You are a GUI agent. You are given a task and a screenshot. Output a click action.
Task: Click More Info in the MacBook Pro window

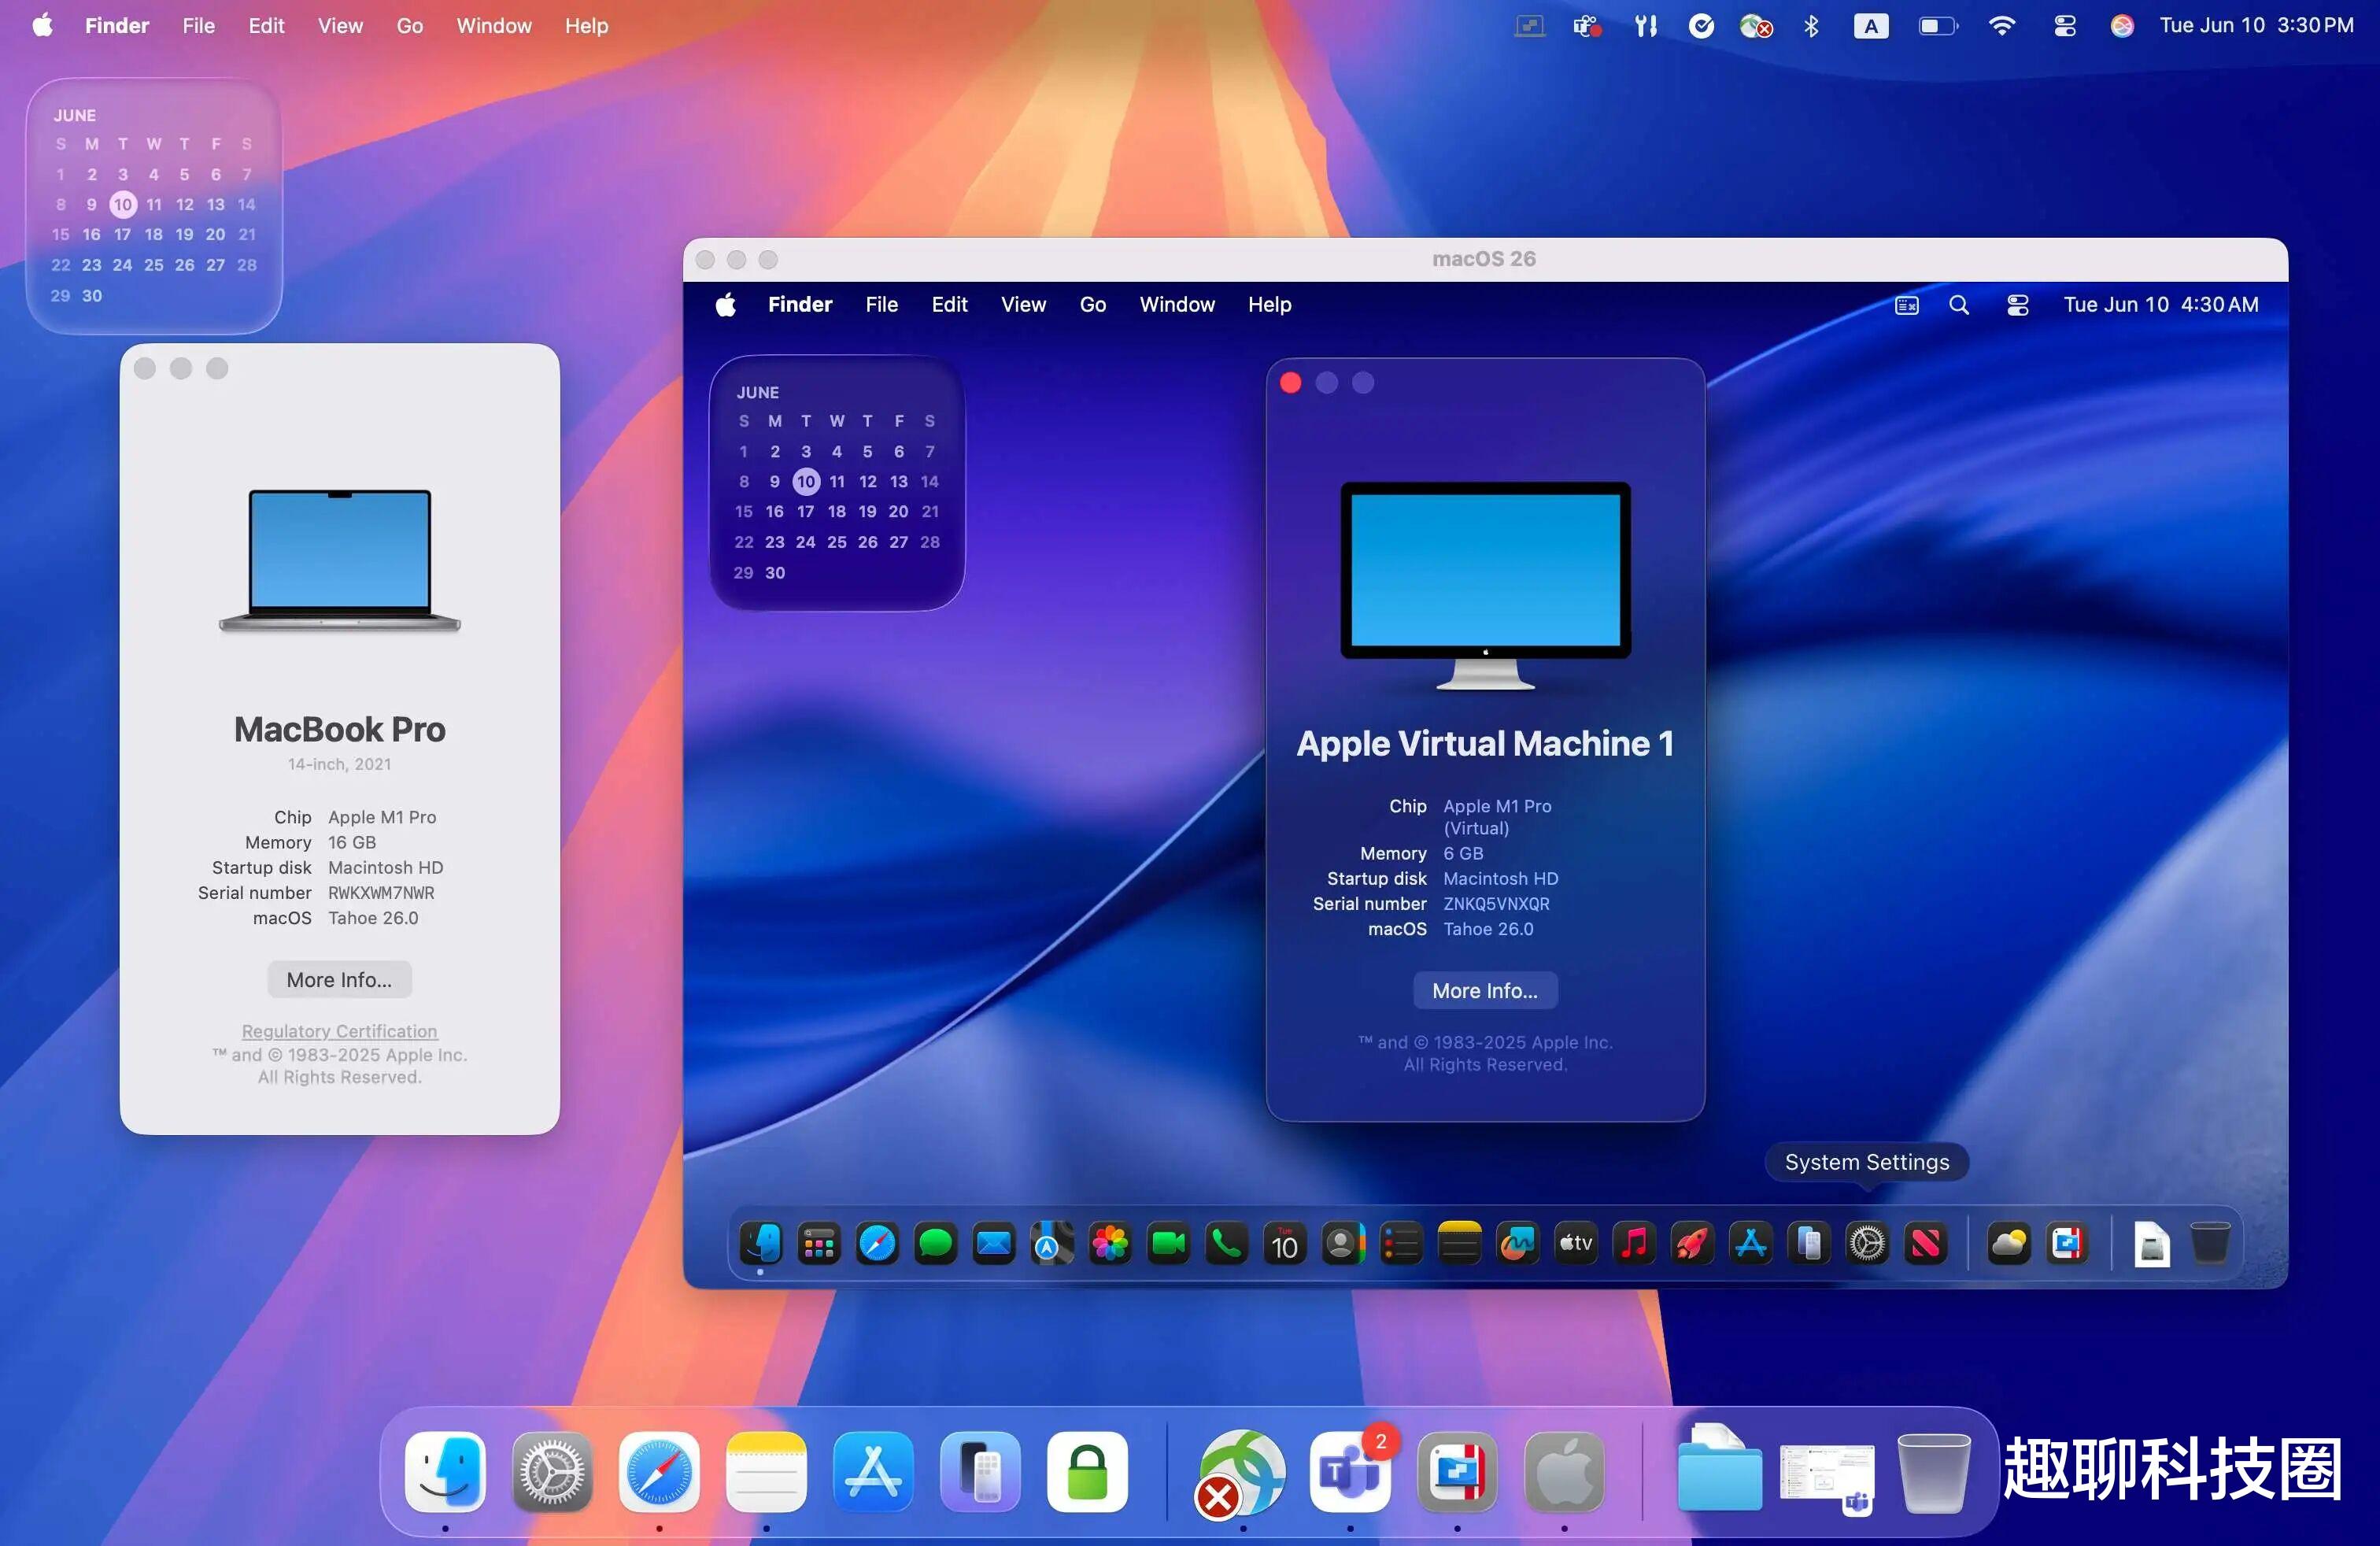click(339, 980)
